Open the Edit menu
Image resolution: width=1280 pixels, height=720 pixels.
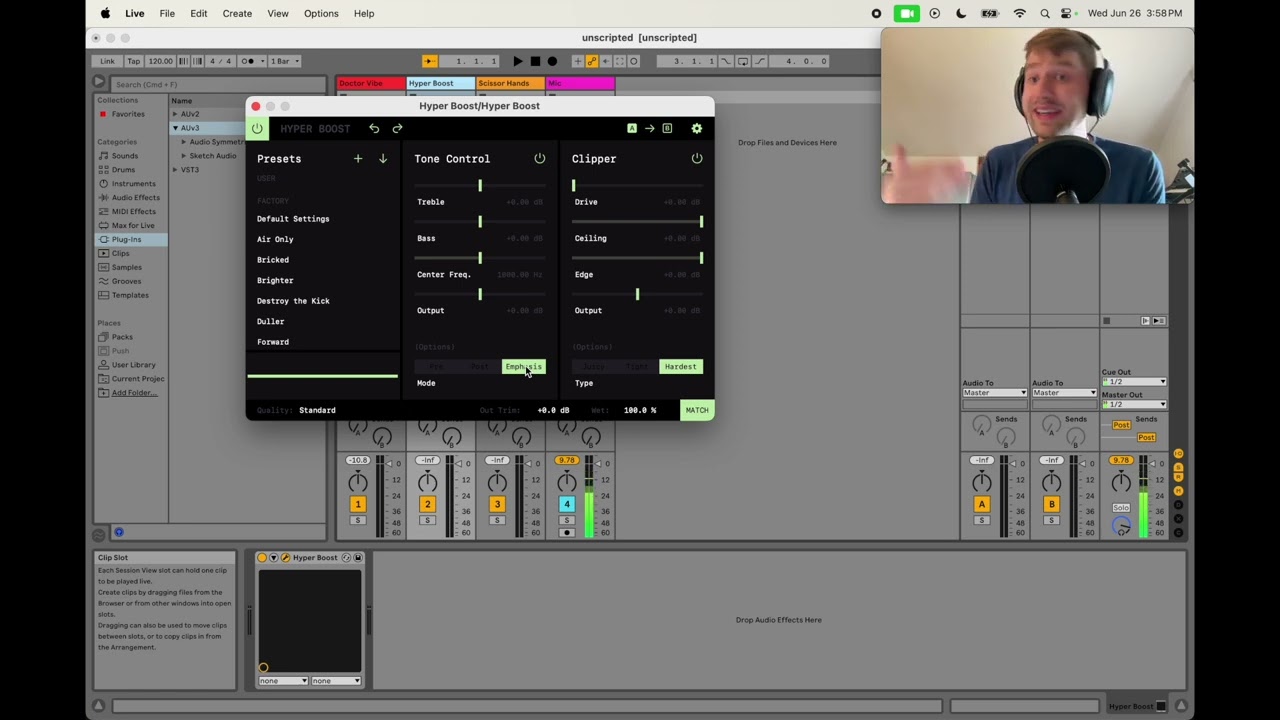(199, 13)
